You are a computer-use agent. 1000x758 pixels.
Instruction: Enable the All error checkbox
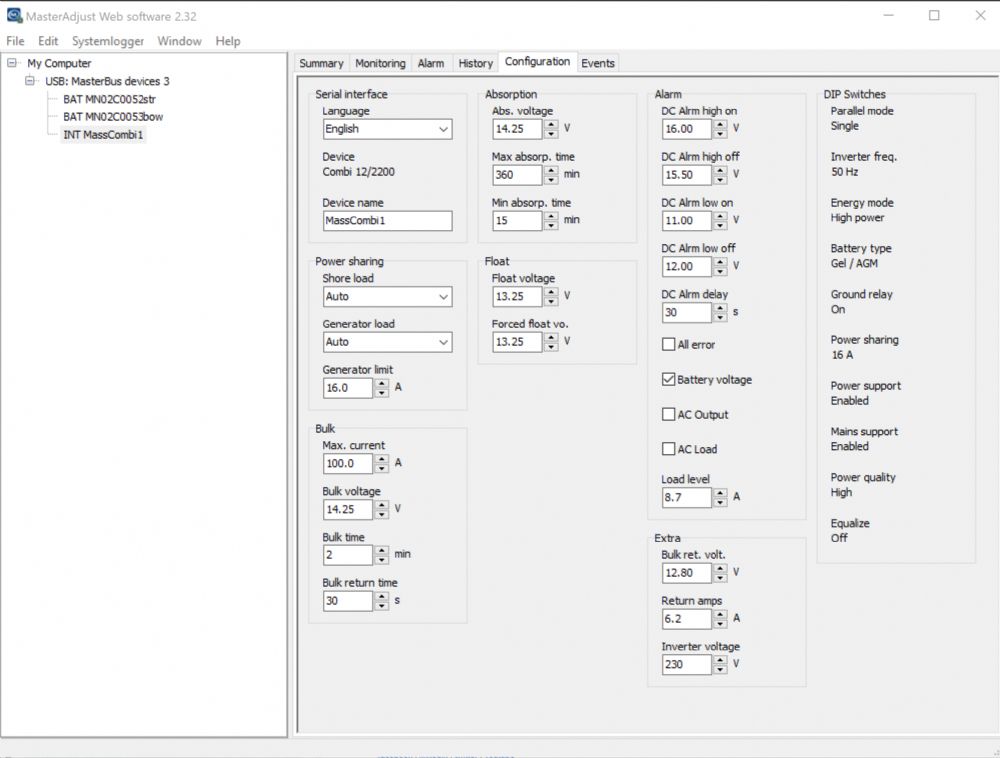[x=669, y=345]
